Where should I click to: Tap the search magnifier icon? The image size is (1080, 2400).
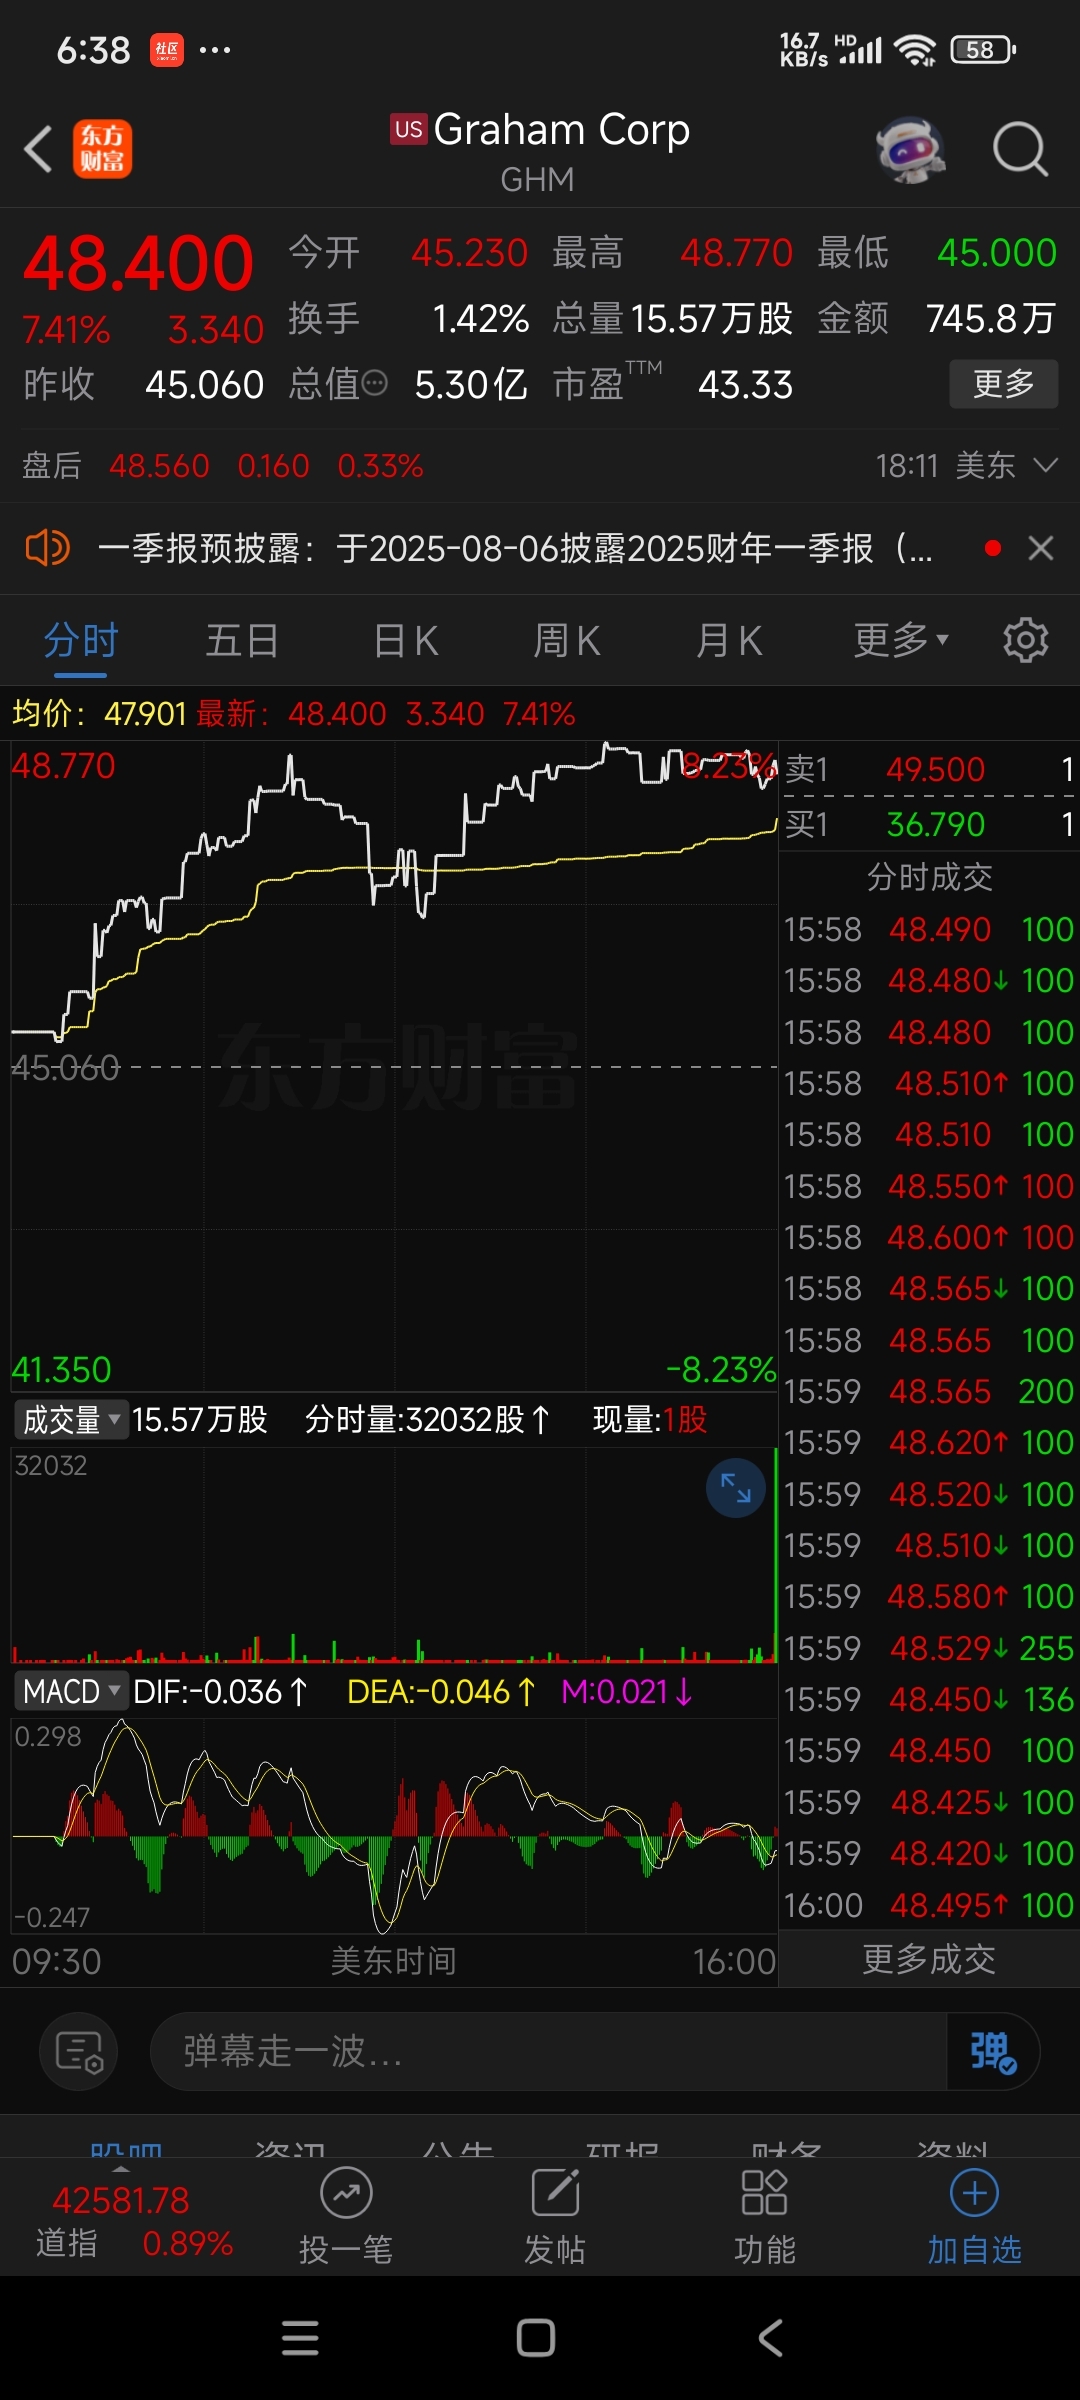coord(1020,150)
